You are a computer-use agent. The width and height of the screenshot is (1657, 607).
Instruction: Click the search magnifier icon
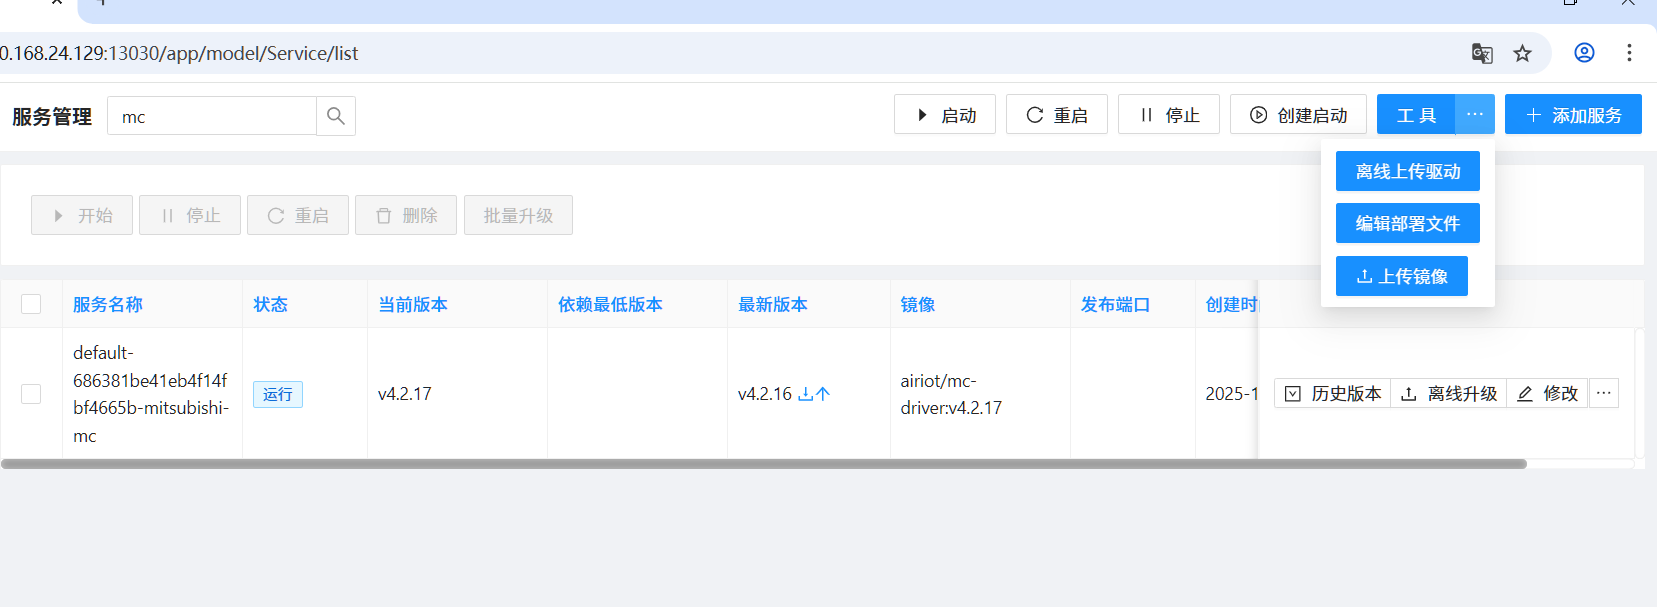336,116
